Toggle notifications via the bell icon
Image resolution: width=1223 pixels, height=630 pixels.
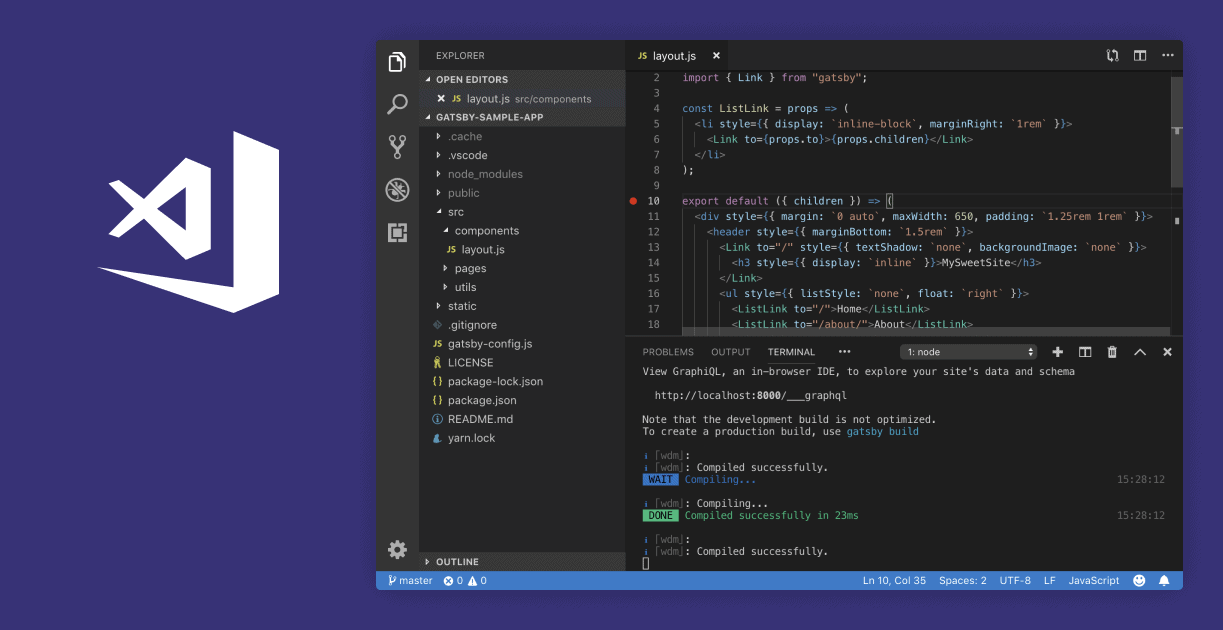click(x=1163, y=580)
